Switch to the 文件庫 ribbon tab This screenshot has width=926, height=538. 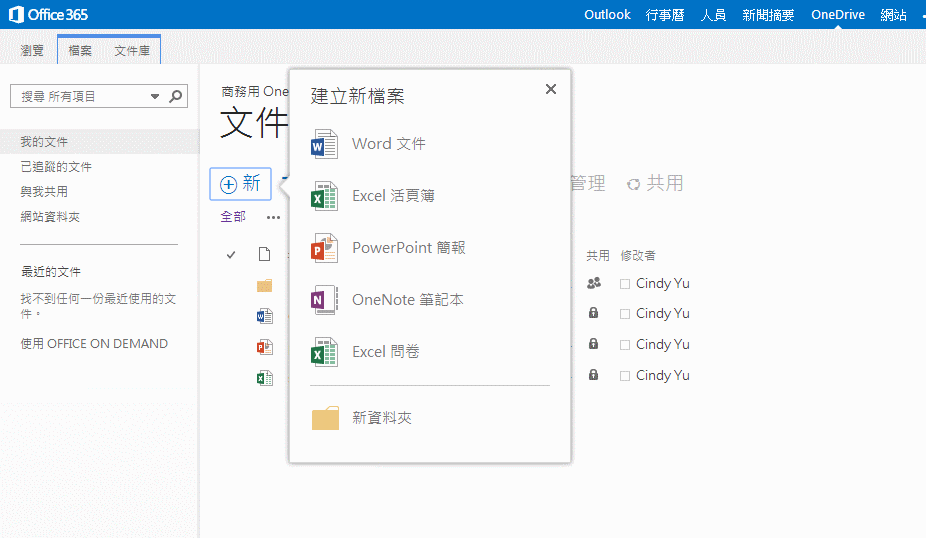click(x=132, y=50)
